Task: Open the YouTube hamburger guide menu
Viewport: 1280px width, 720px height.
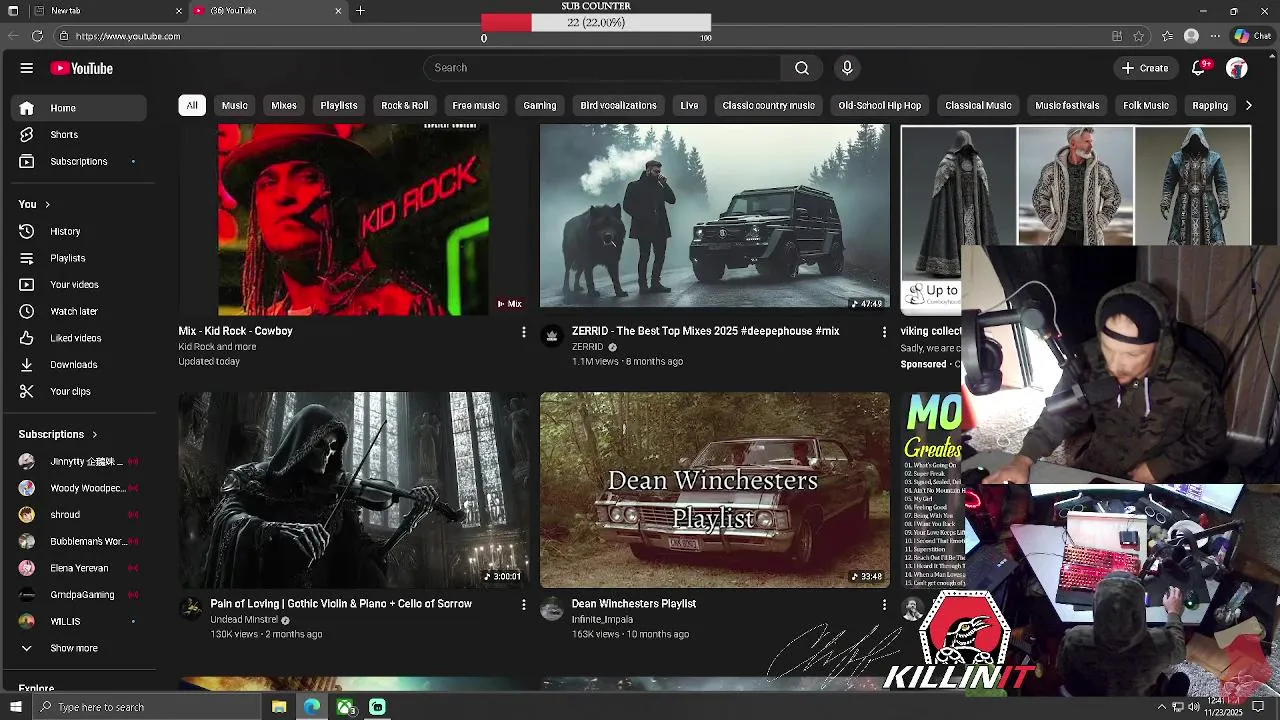Action: tap(27, 68)
